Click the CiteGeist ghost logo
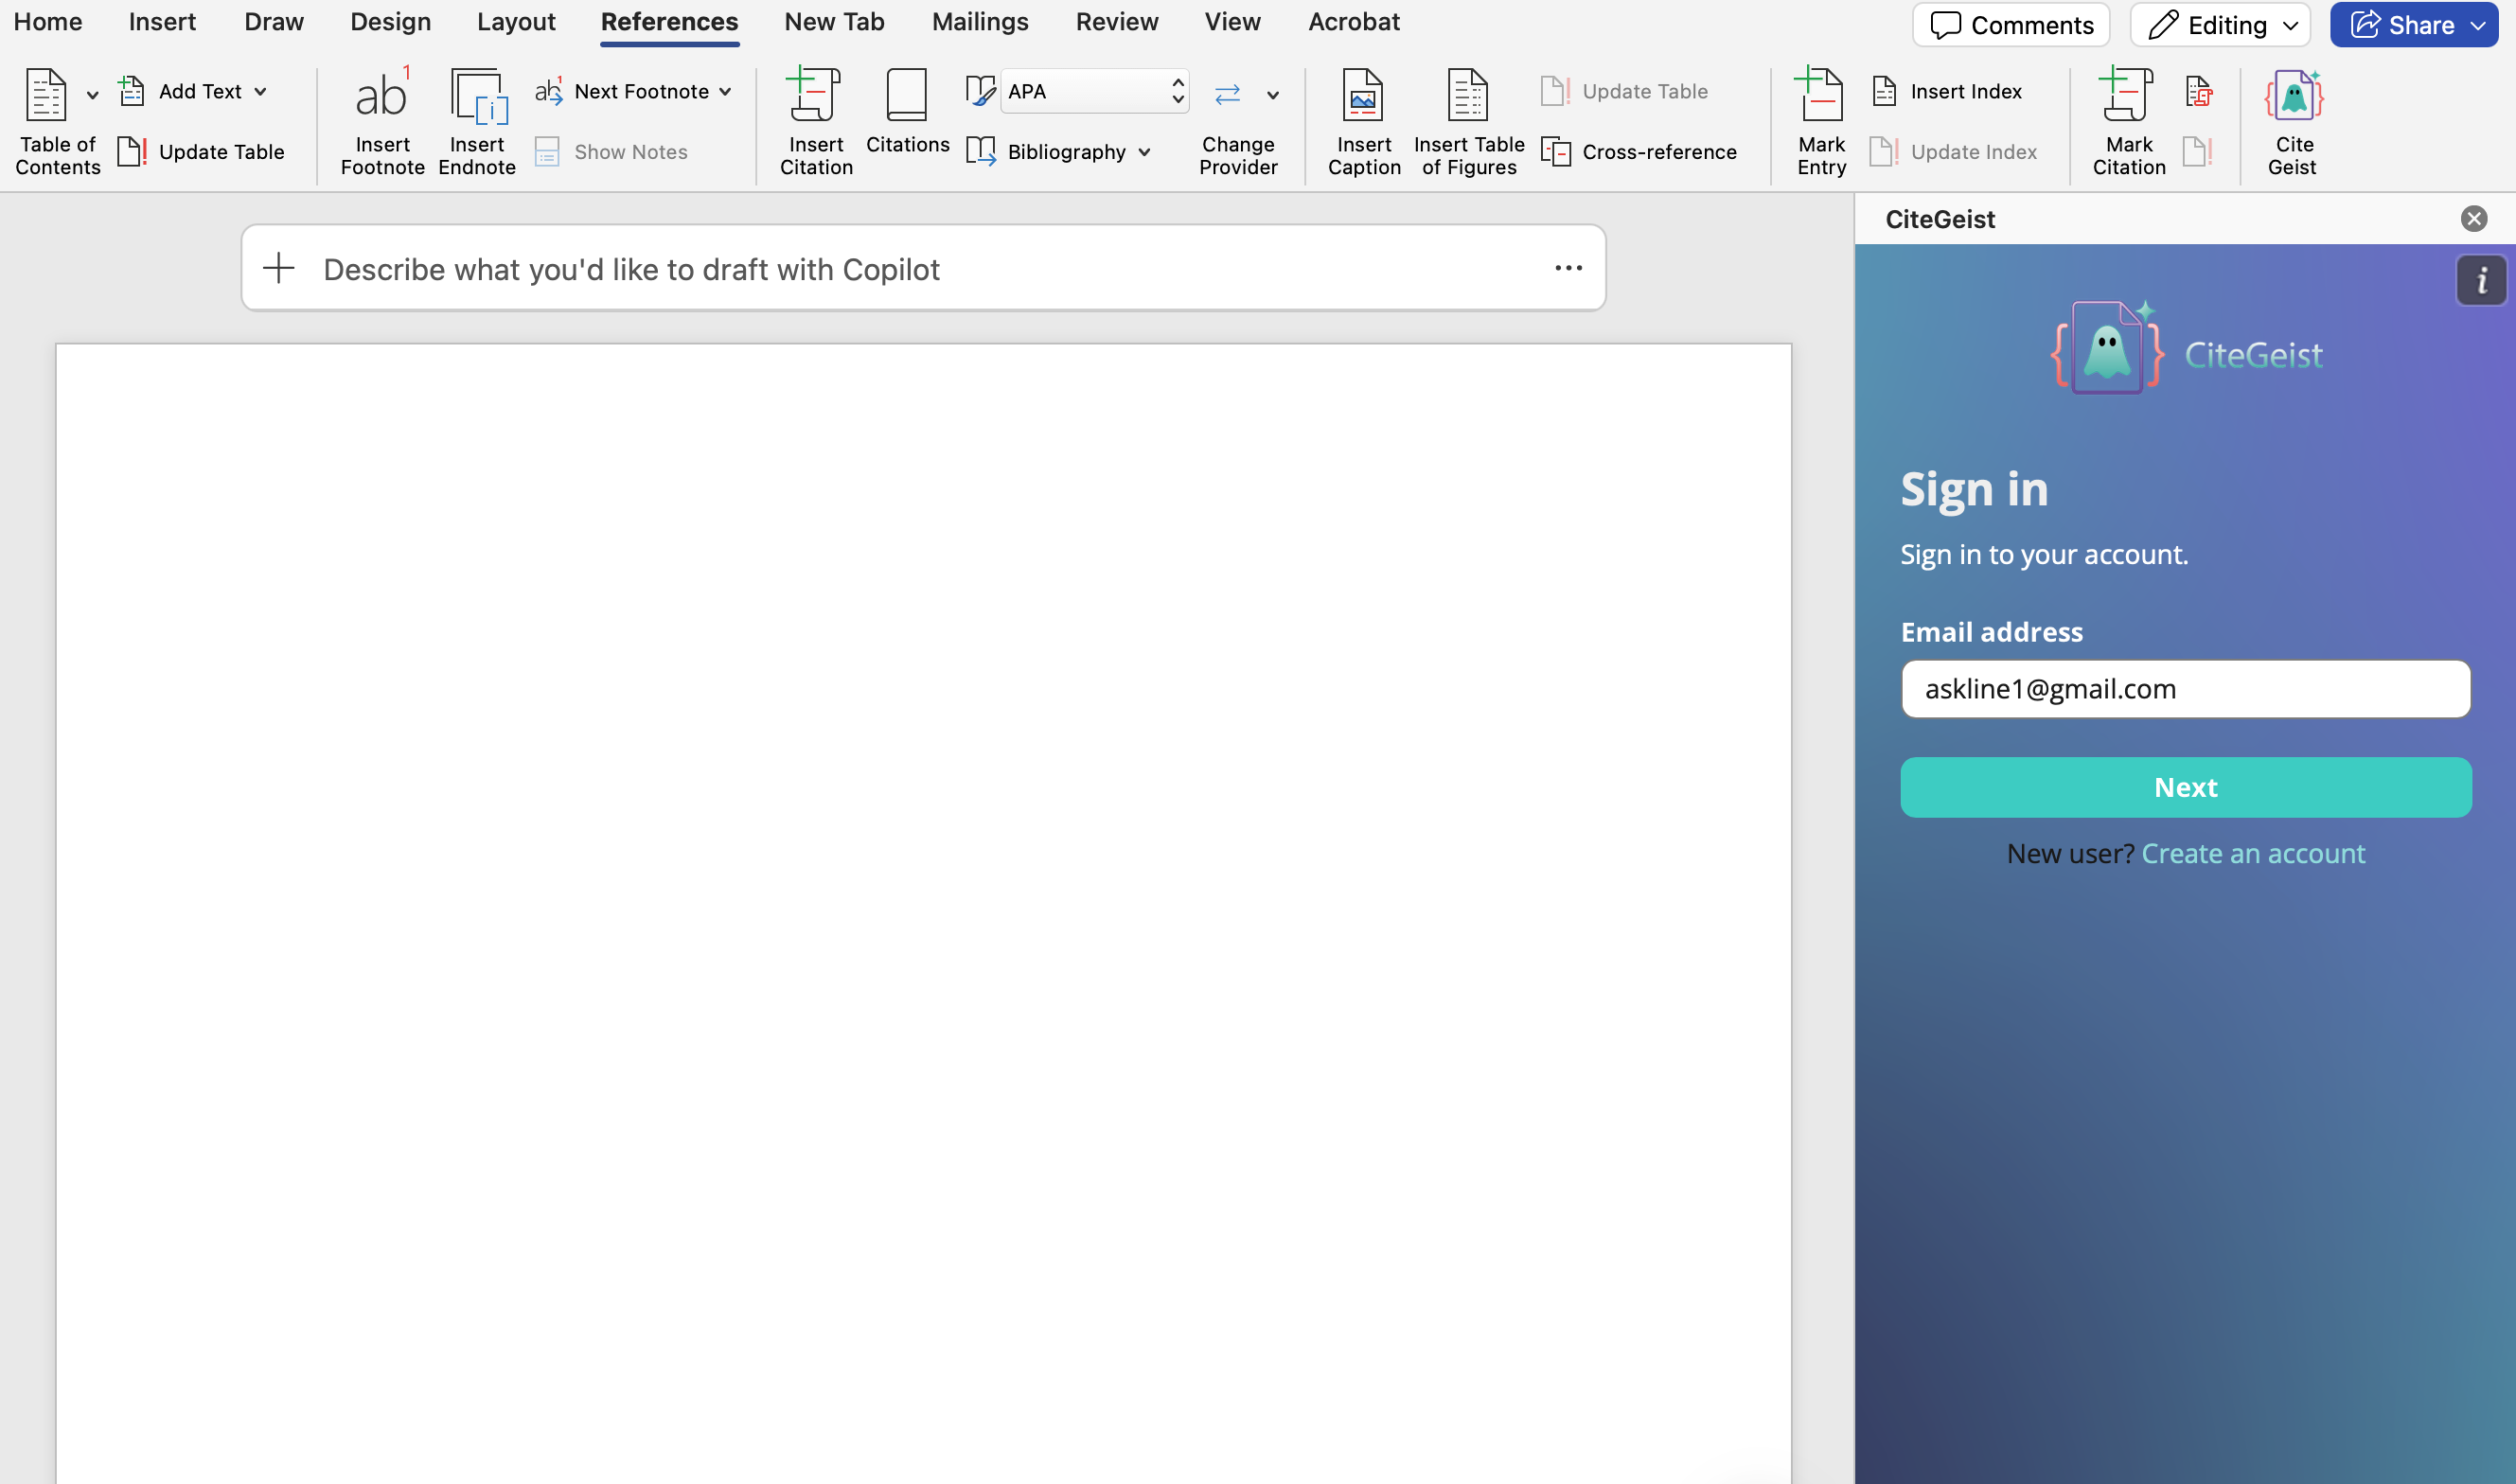 (x=2106, y=347)
